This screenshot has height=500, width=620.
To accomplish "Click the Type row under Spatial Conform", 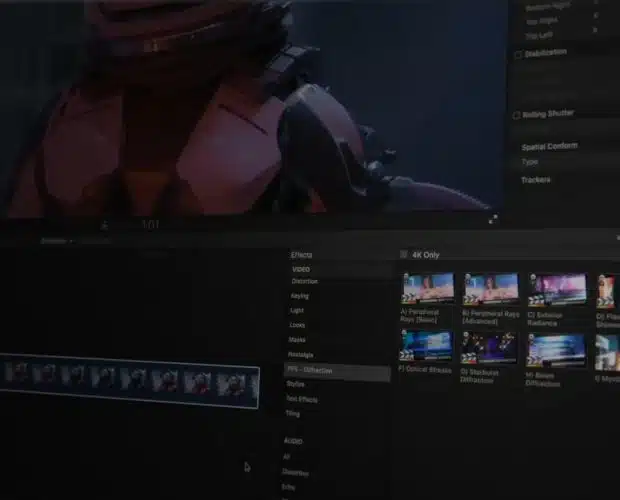I will coord(529,162).
